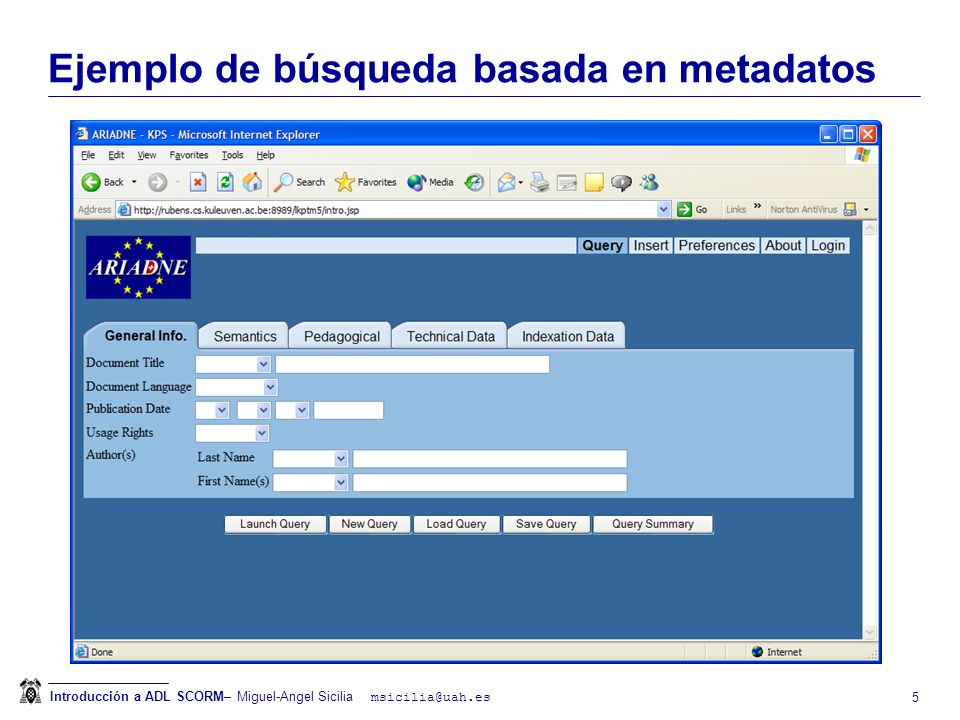Switch to the Indexation Data tab
This screenshot has height=720, width=960.
coord(568,336)
